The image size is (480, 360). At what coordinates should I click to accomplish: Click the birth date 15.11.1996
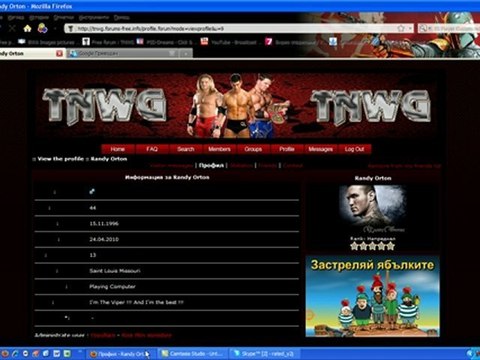click(104, 223)
